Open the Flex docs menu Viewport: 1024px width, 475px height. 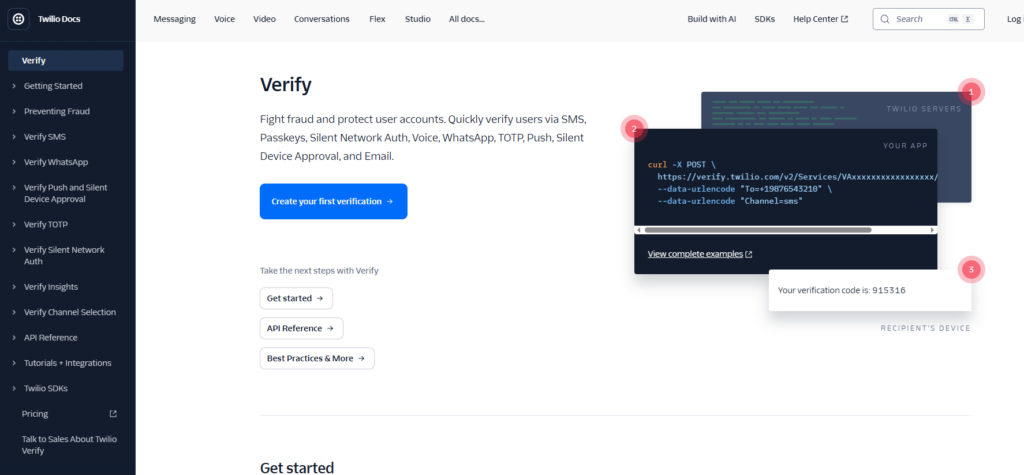pos(377,20)
